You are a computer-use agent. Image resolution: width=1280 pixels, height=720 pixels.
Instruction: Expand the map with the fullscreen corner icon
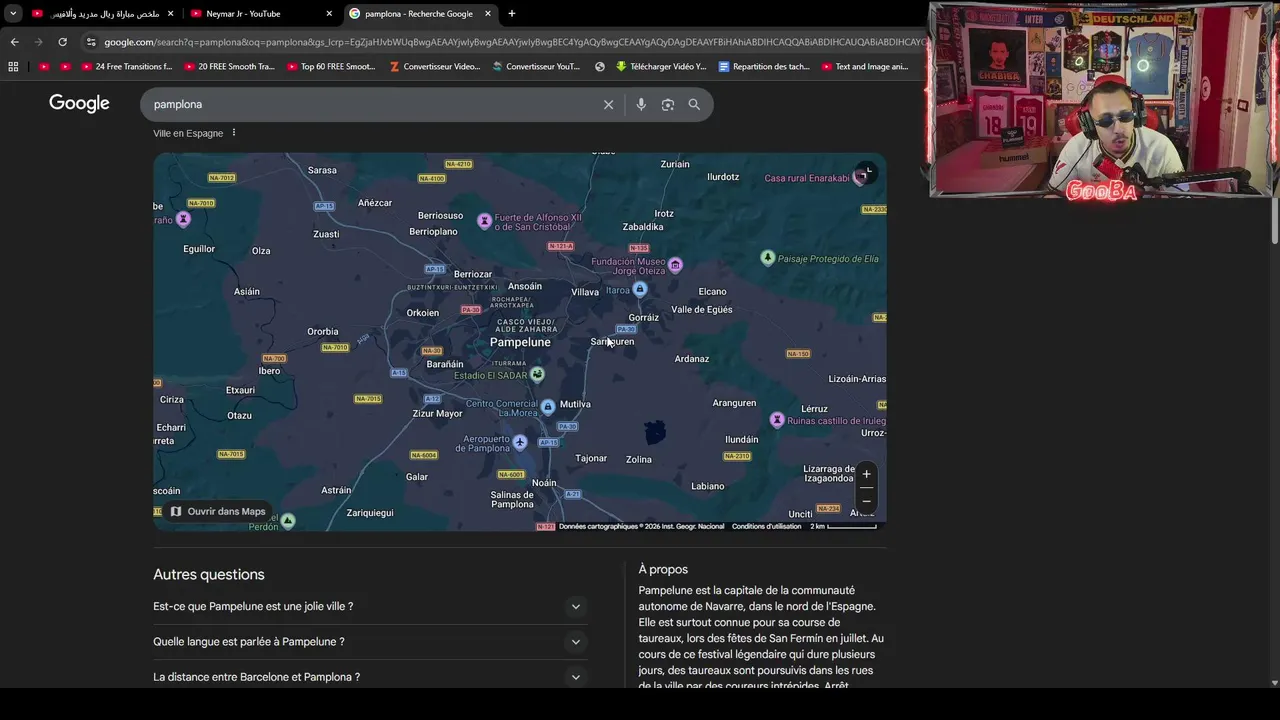coord(866,173)
